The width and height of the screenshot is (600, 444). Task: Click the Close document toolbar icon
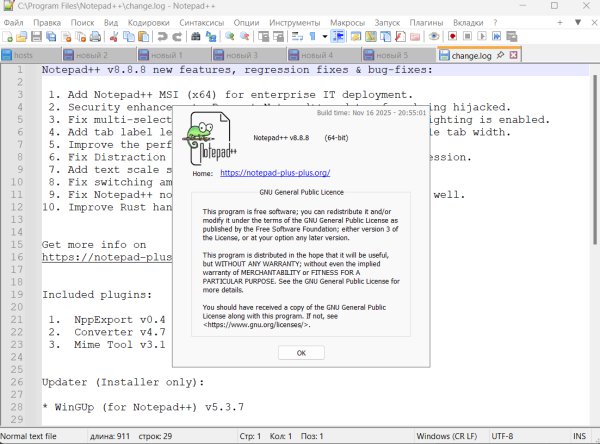pyautogui.click(x=66, y=37)
